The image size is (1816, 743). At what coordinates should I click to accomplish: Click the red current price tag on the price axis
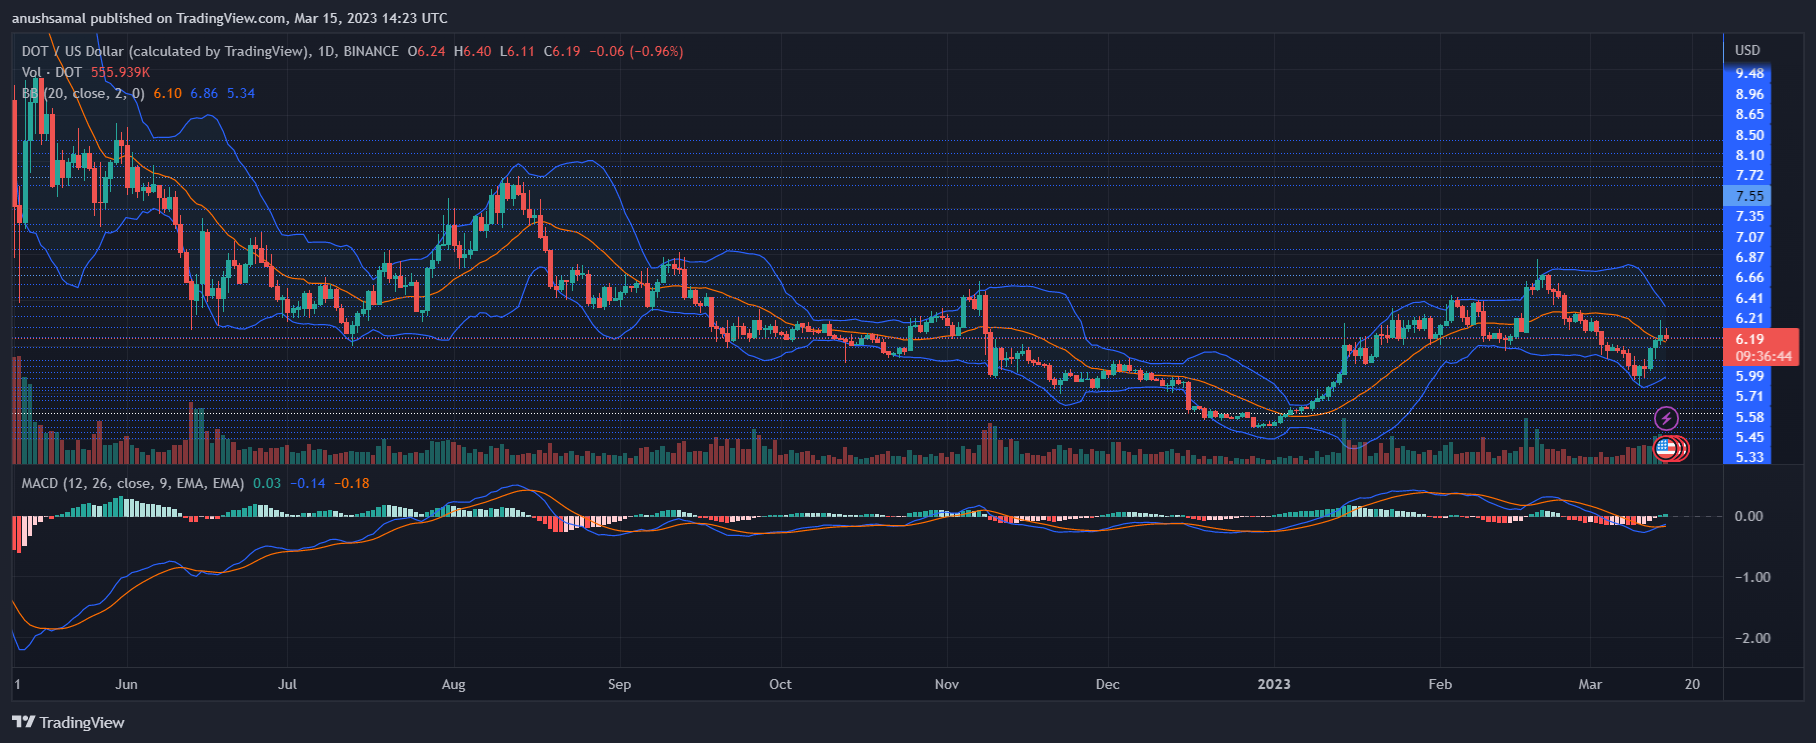coord(1762,347)
